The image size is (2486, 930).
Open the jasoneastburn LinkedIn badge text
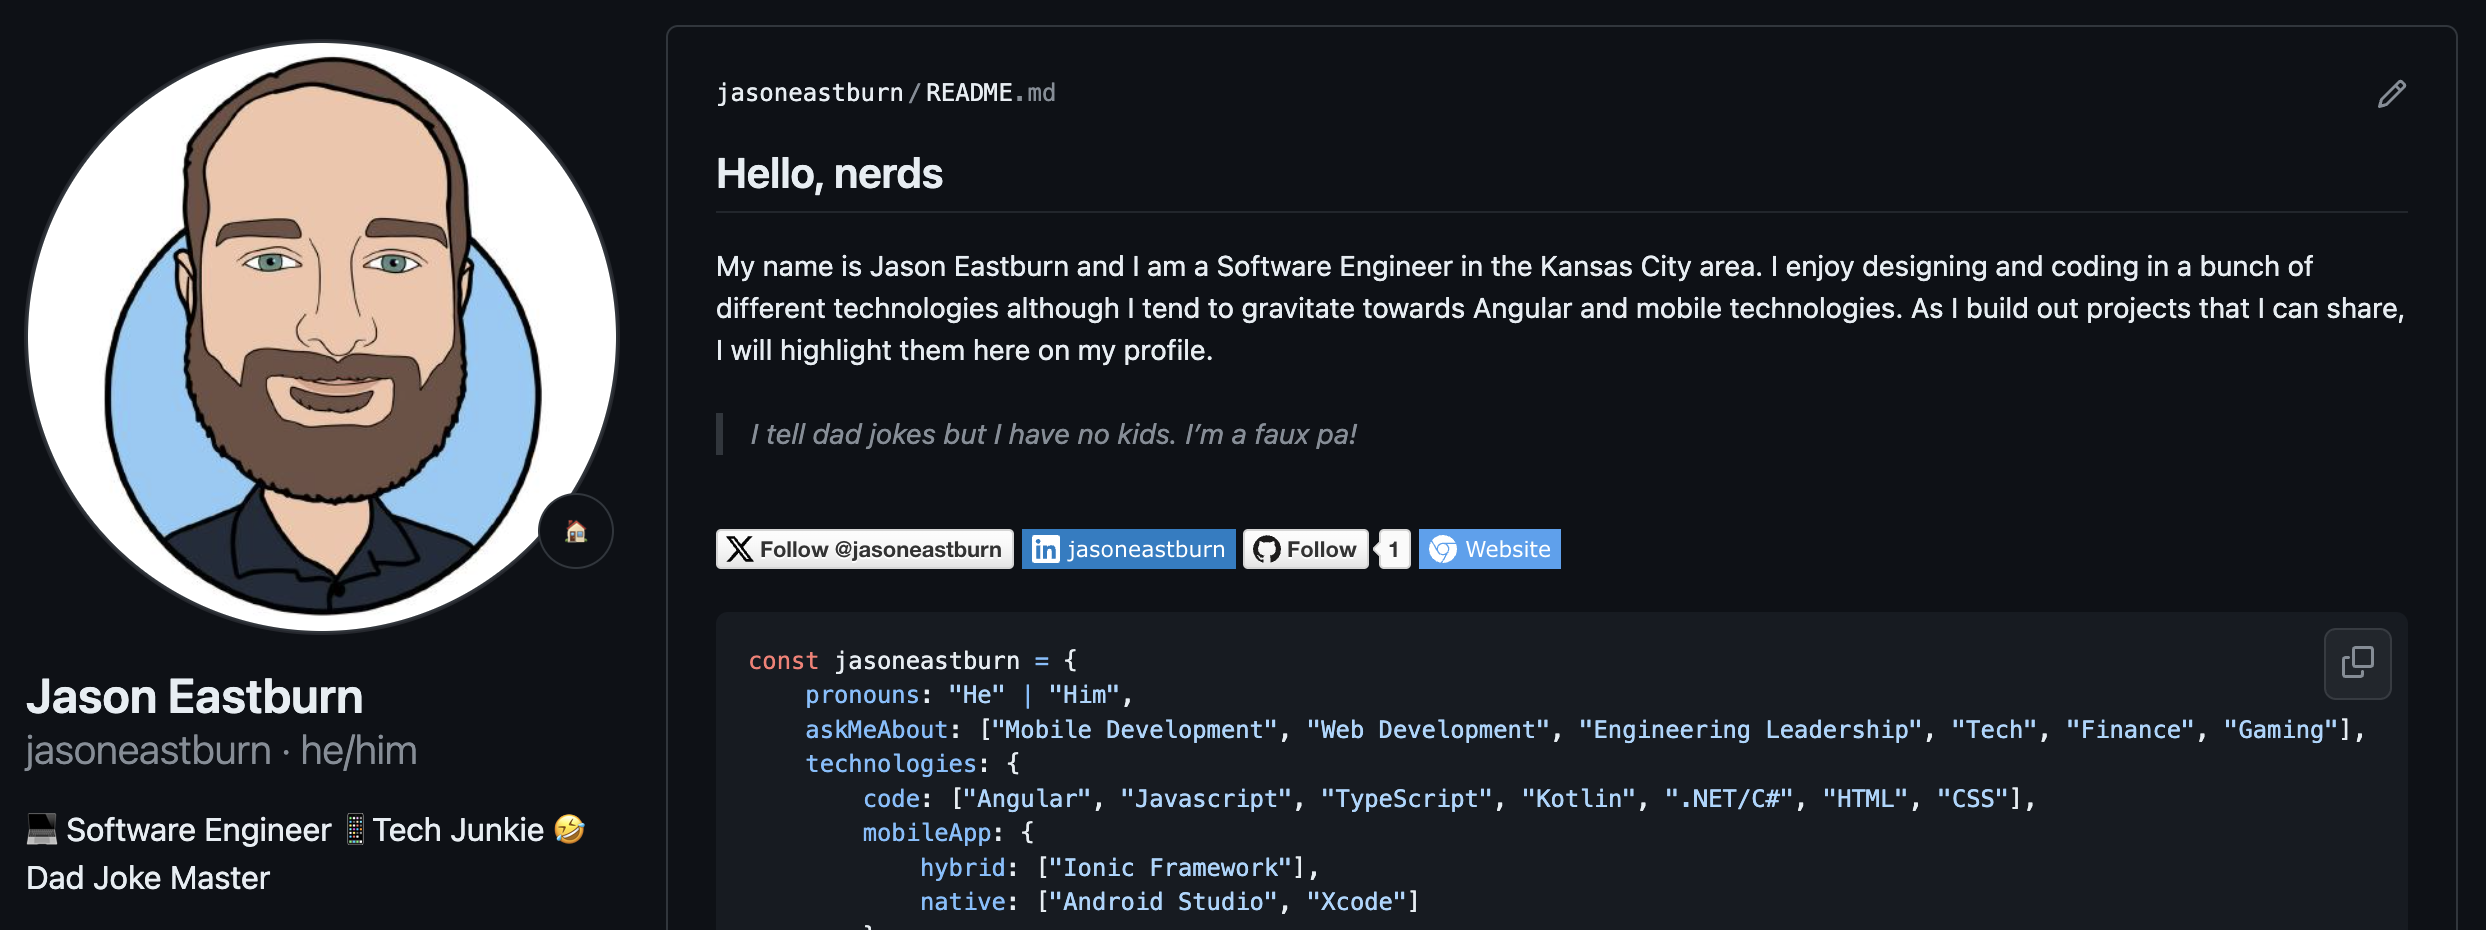[x=1145, y=549]
